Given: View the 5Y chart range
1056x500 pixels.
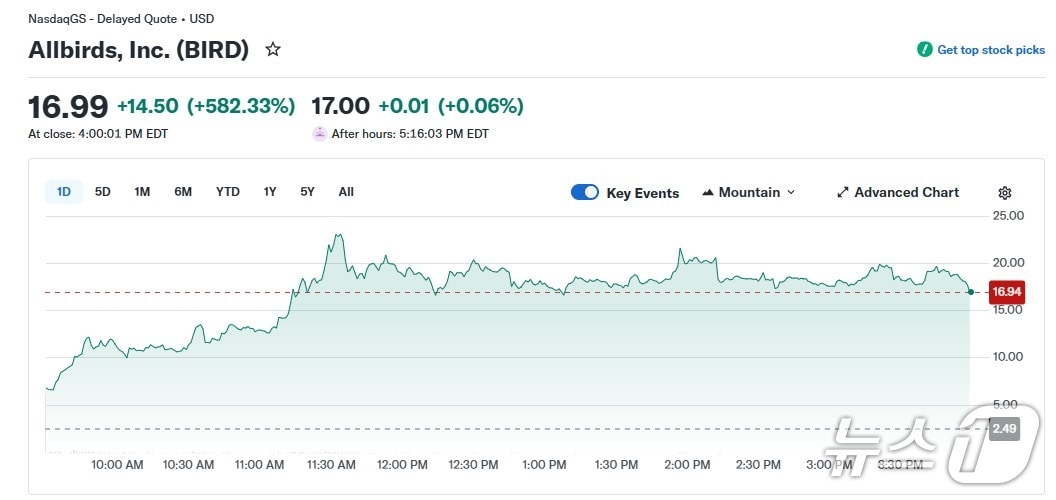Looking at the screenshot, I should [x=307, y=192].
